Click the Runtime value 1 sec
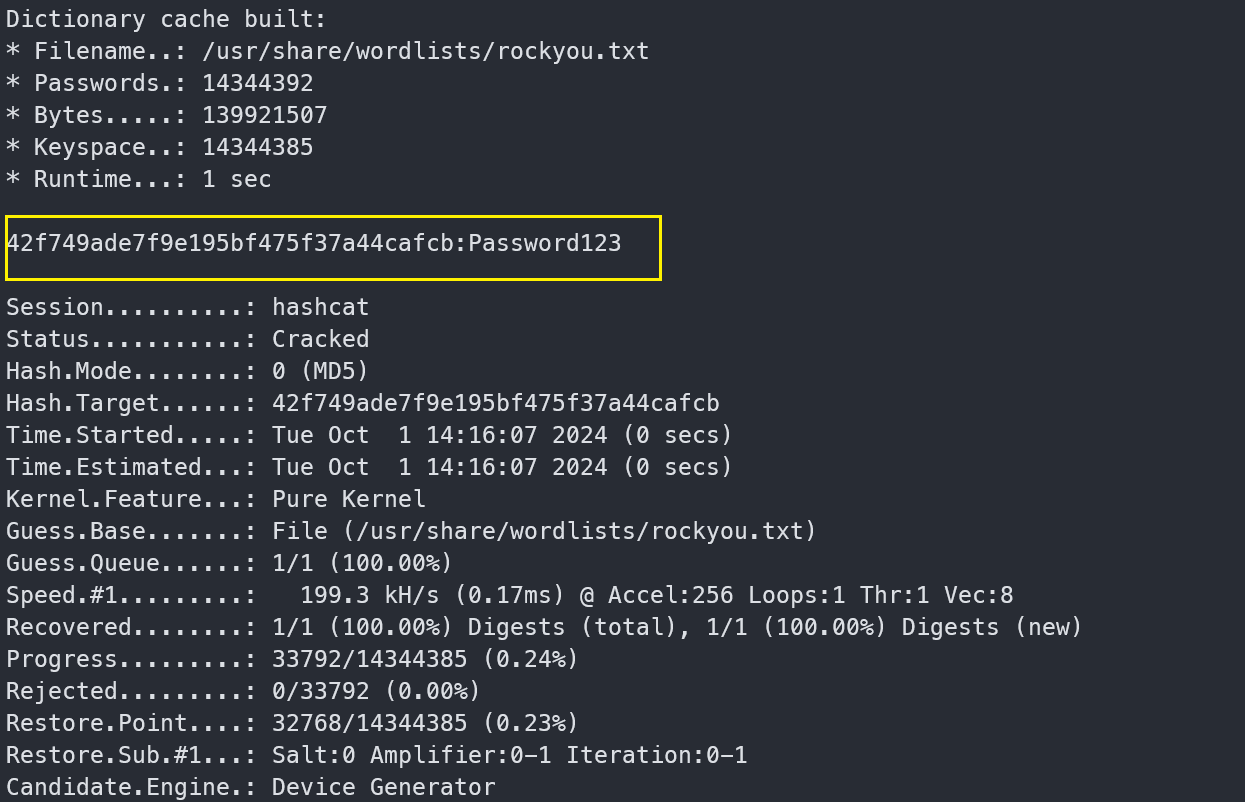This screenshot has width=1245, height=802. (236, 179)
